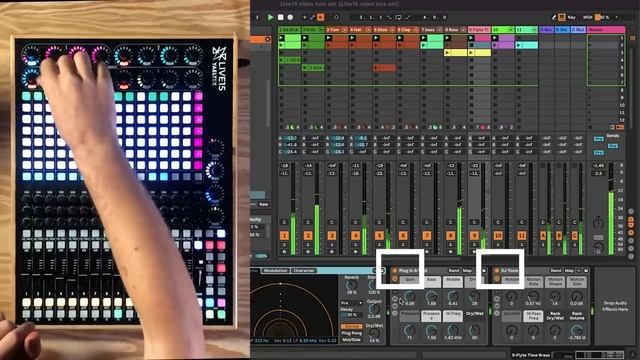Toggle track 10 activator button
Viewport: 640px width, 360px height.
click(498, 236)
